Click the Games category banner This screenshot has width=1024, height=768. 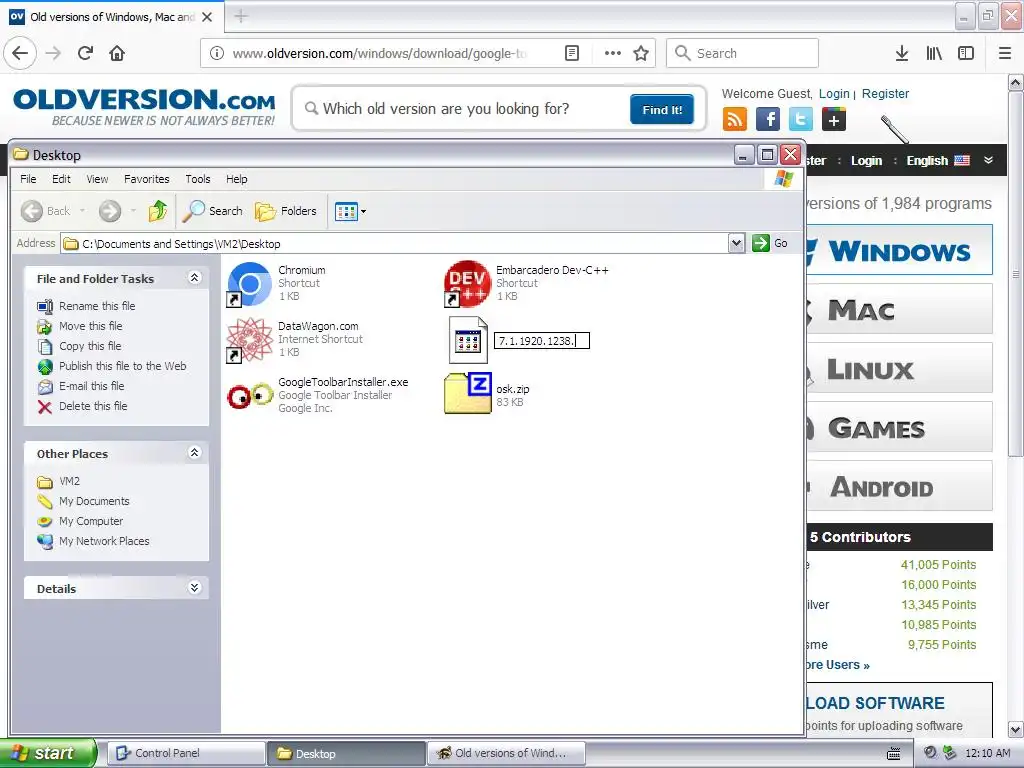(x=899, y=428)
